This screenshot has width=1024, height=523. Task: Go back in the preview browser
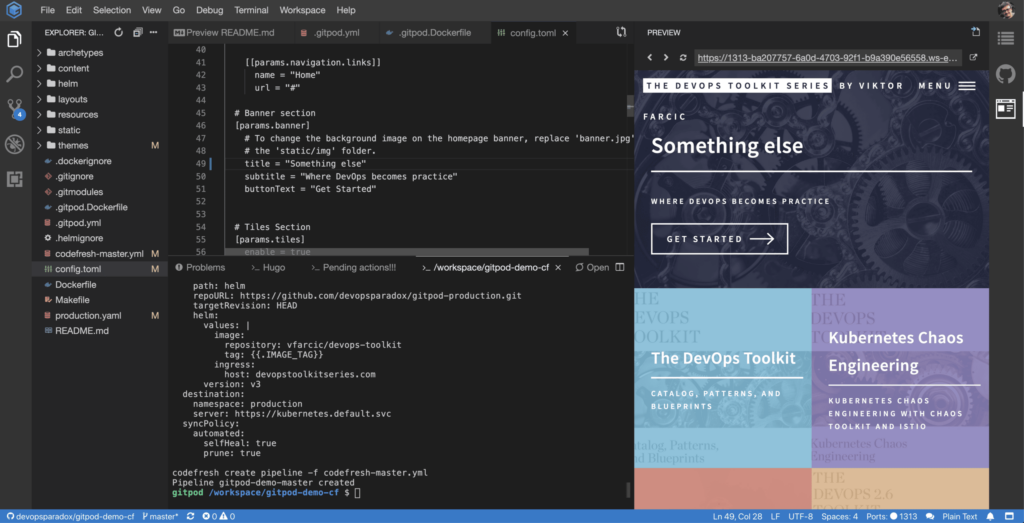click(x=650, y=57)
